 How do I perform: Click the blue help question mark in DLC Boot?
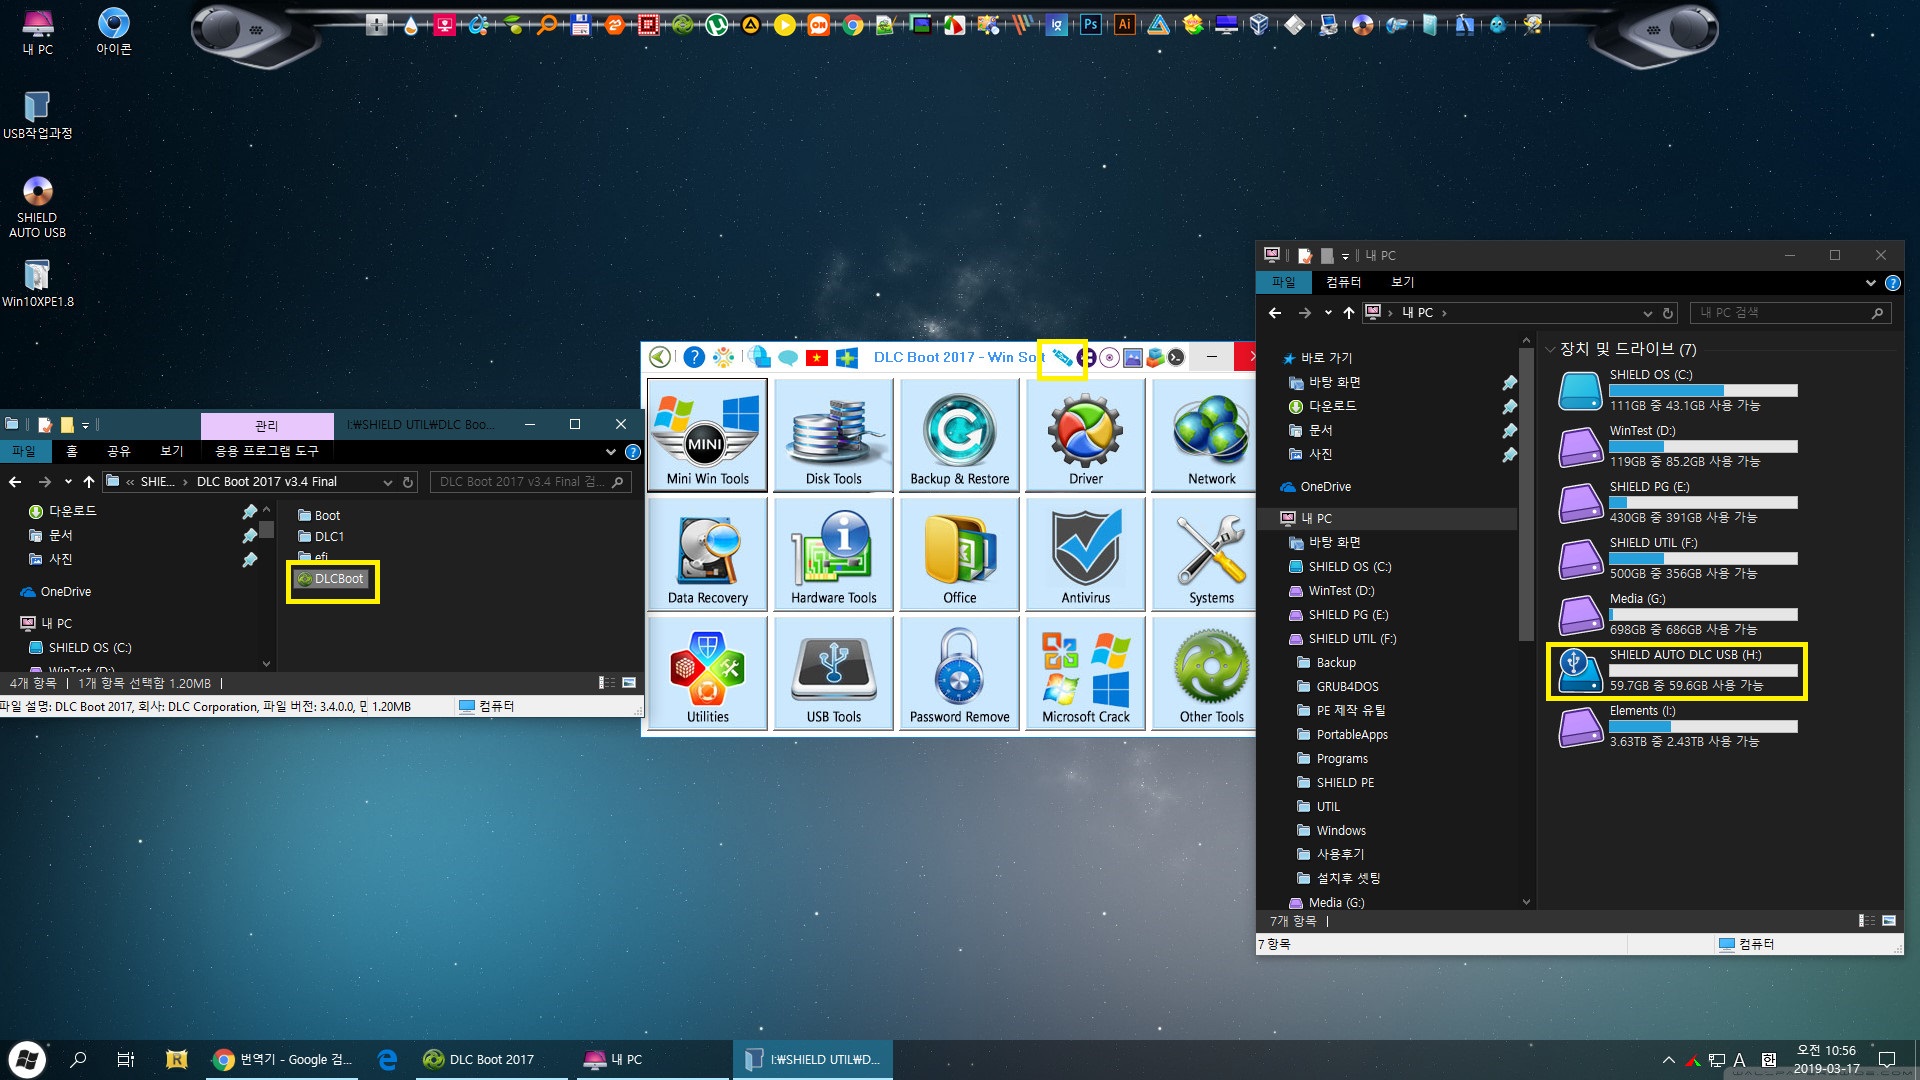coord(694,357)
